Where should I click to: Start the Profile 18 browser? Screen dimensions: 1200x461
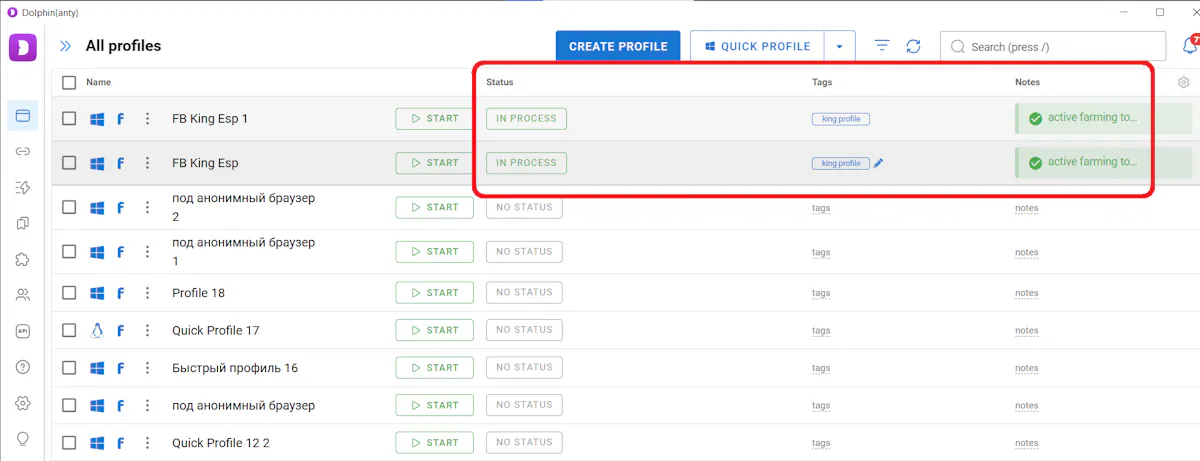434,293
